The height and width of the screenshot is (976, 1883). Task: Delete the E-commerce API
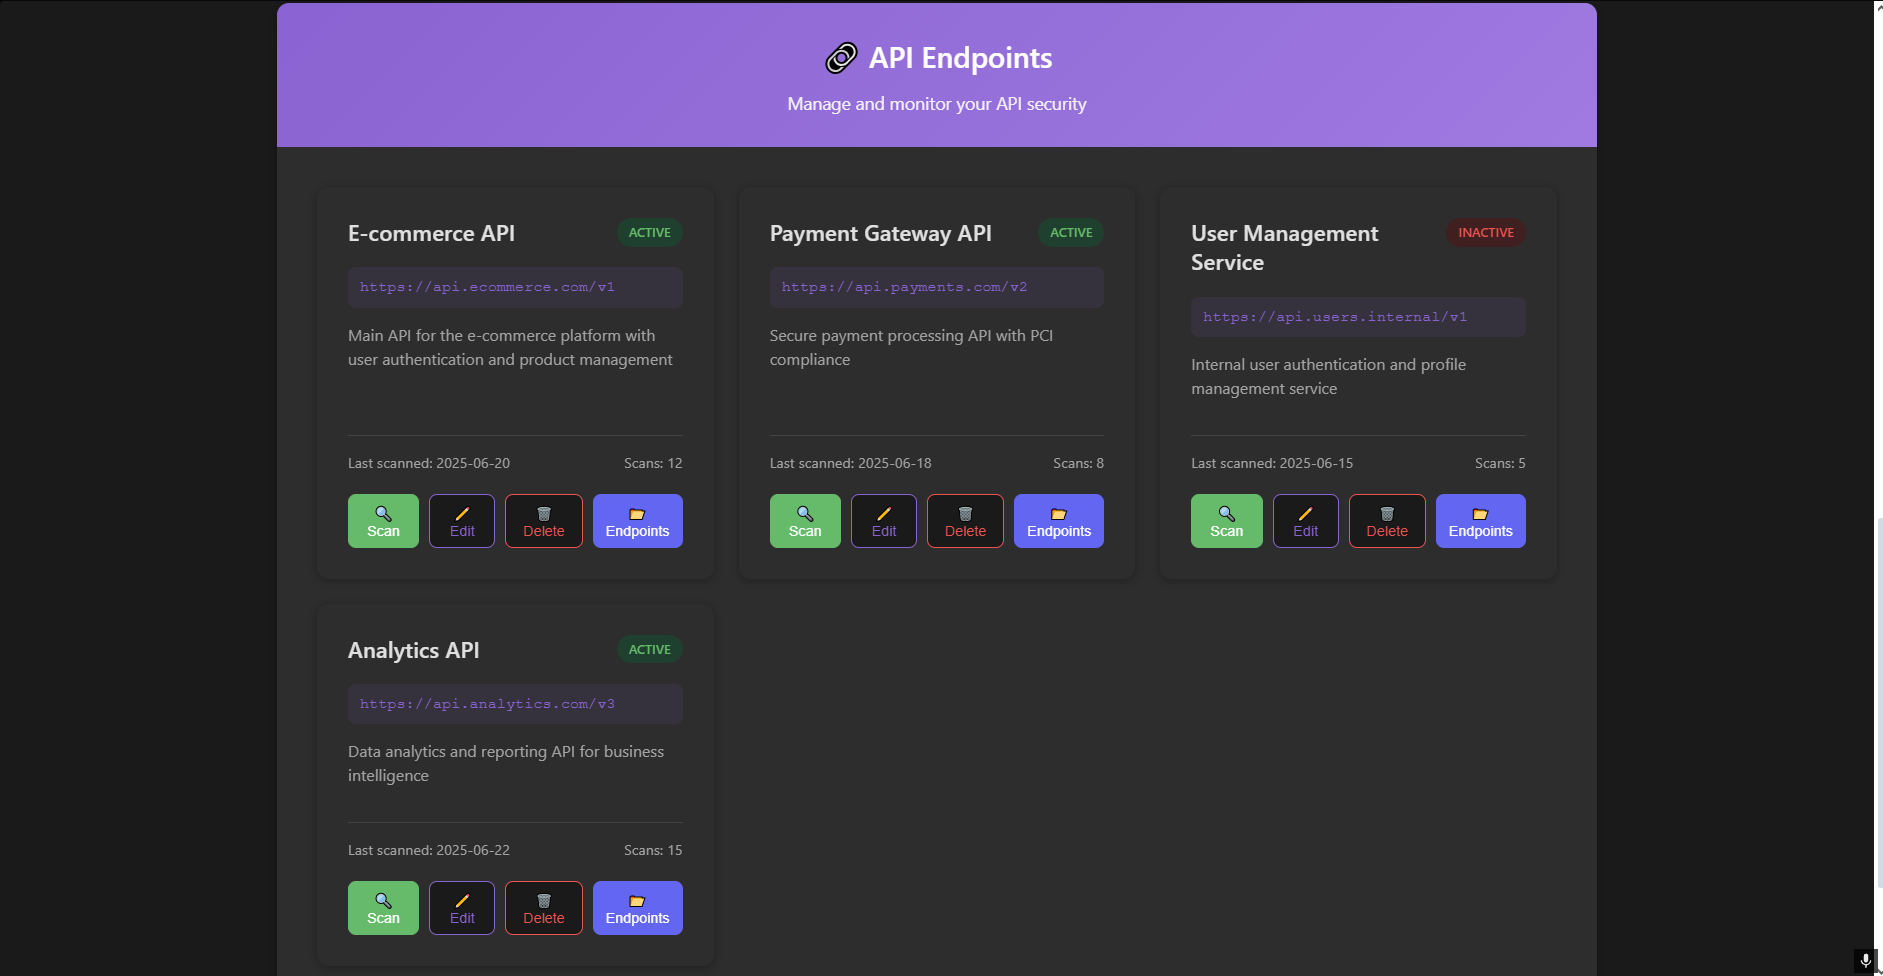544,521
